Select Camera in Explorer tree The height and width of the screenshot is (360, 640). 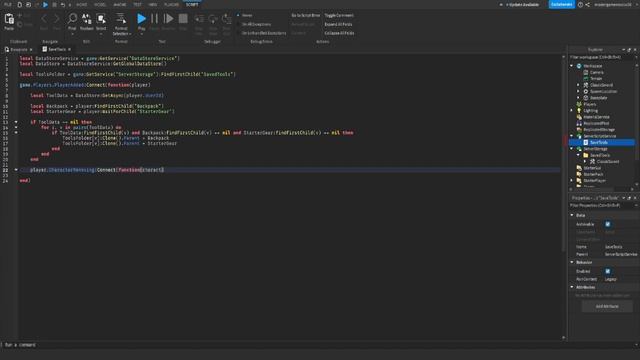pos(596,72)
